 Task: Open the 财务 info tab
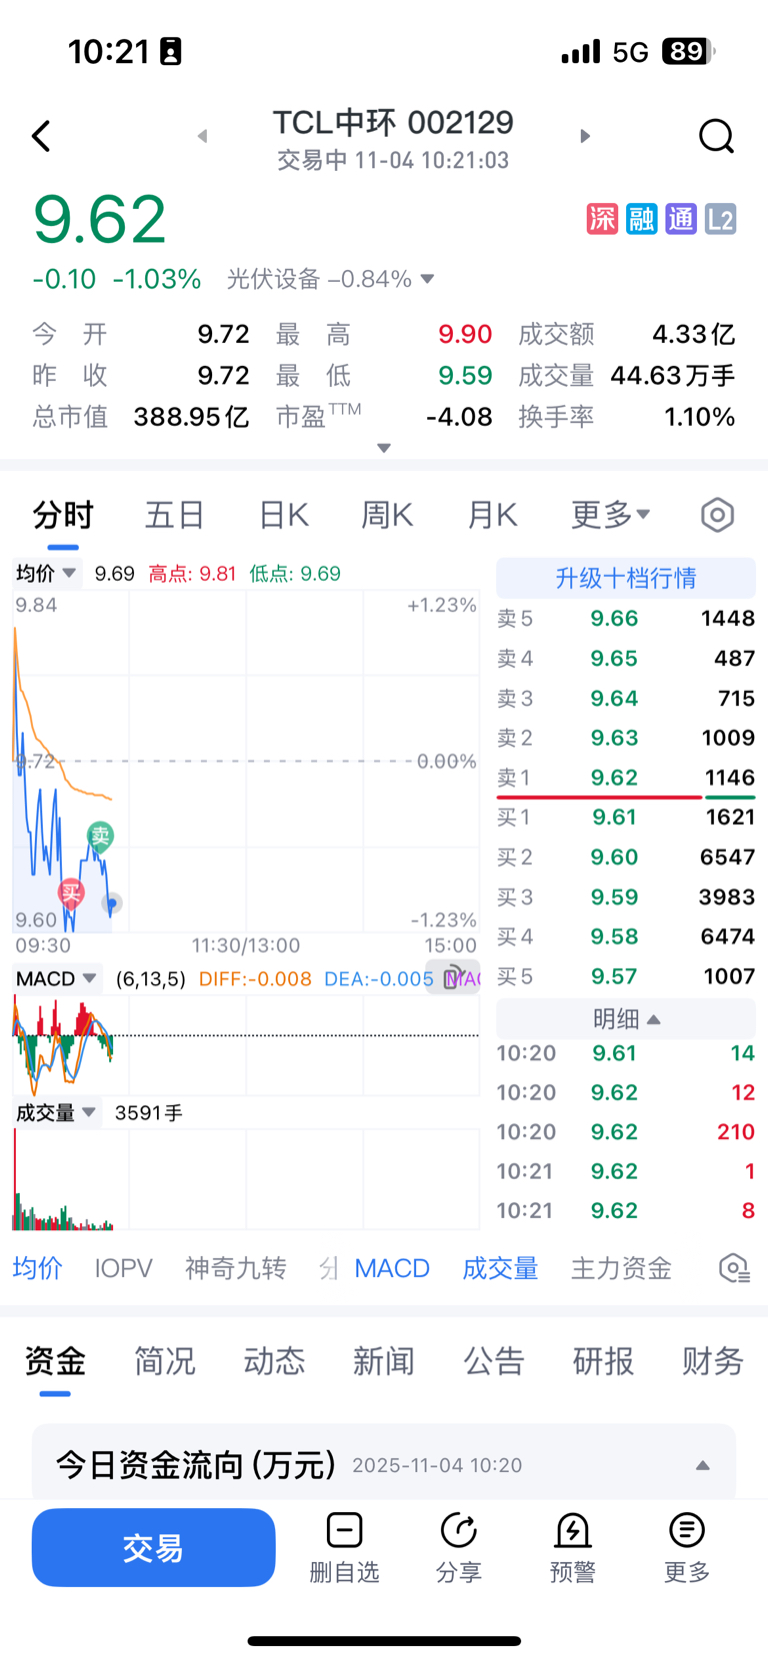713,1361
